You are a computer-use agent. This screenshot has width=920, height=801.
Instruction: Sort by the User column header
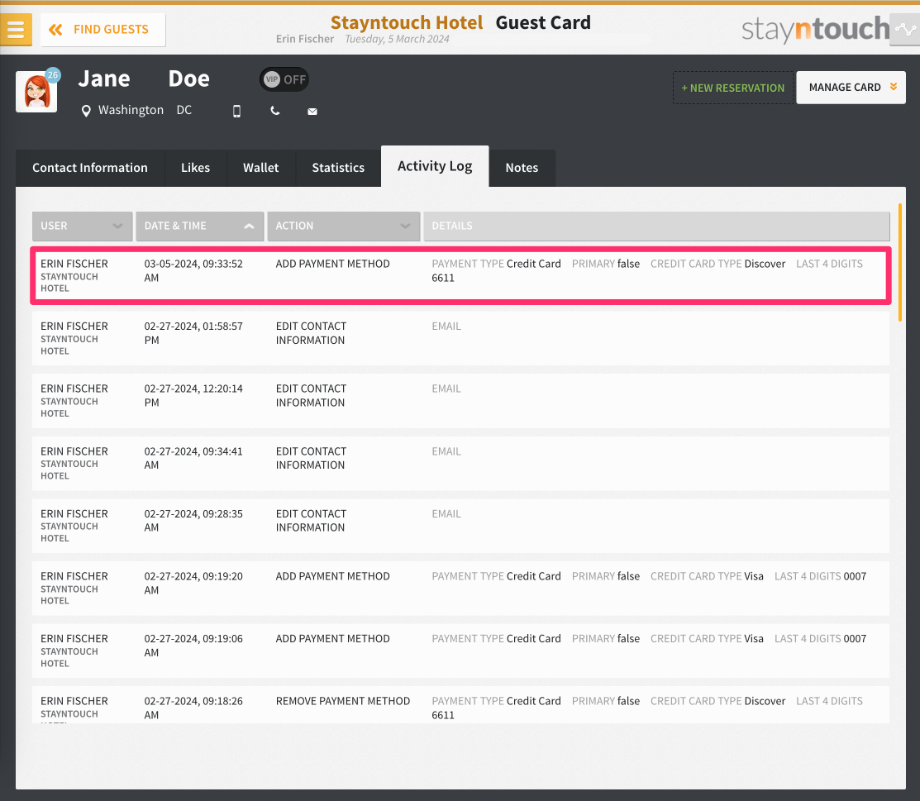pos(82,226)
